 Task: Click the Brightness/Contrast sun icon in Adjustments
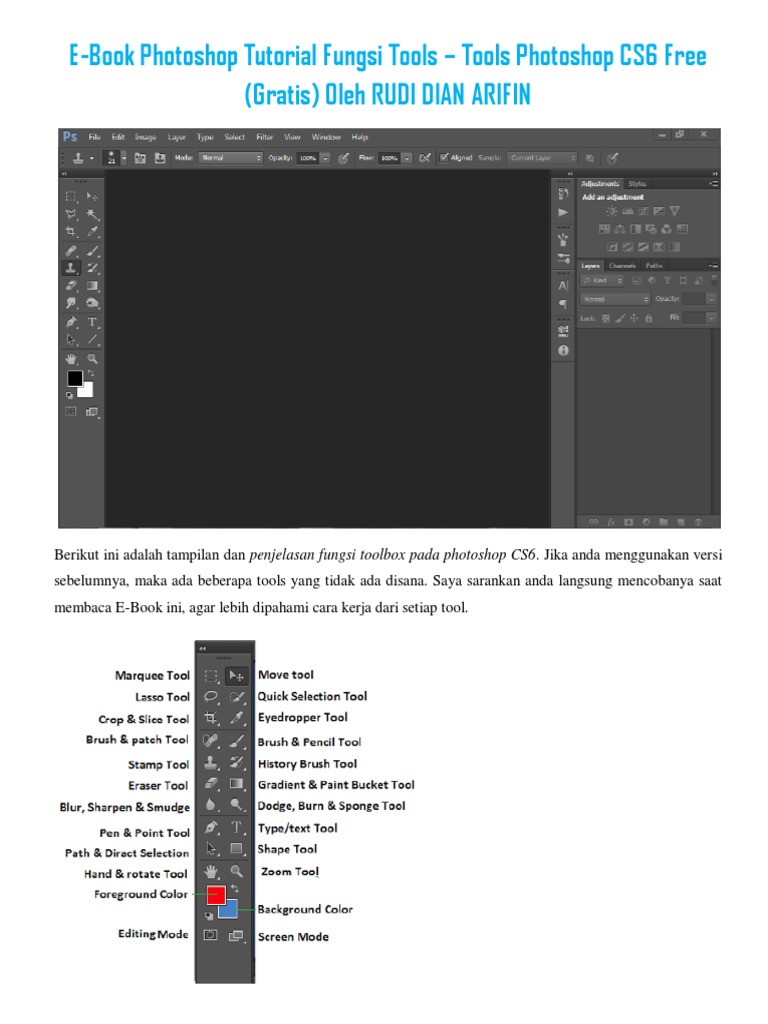611,211
